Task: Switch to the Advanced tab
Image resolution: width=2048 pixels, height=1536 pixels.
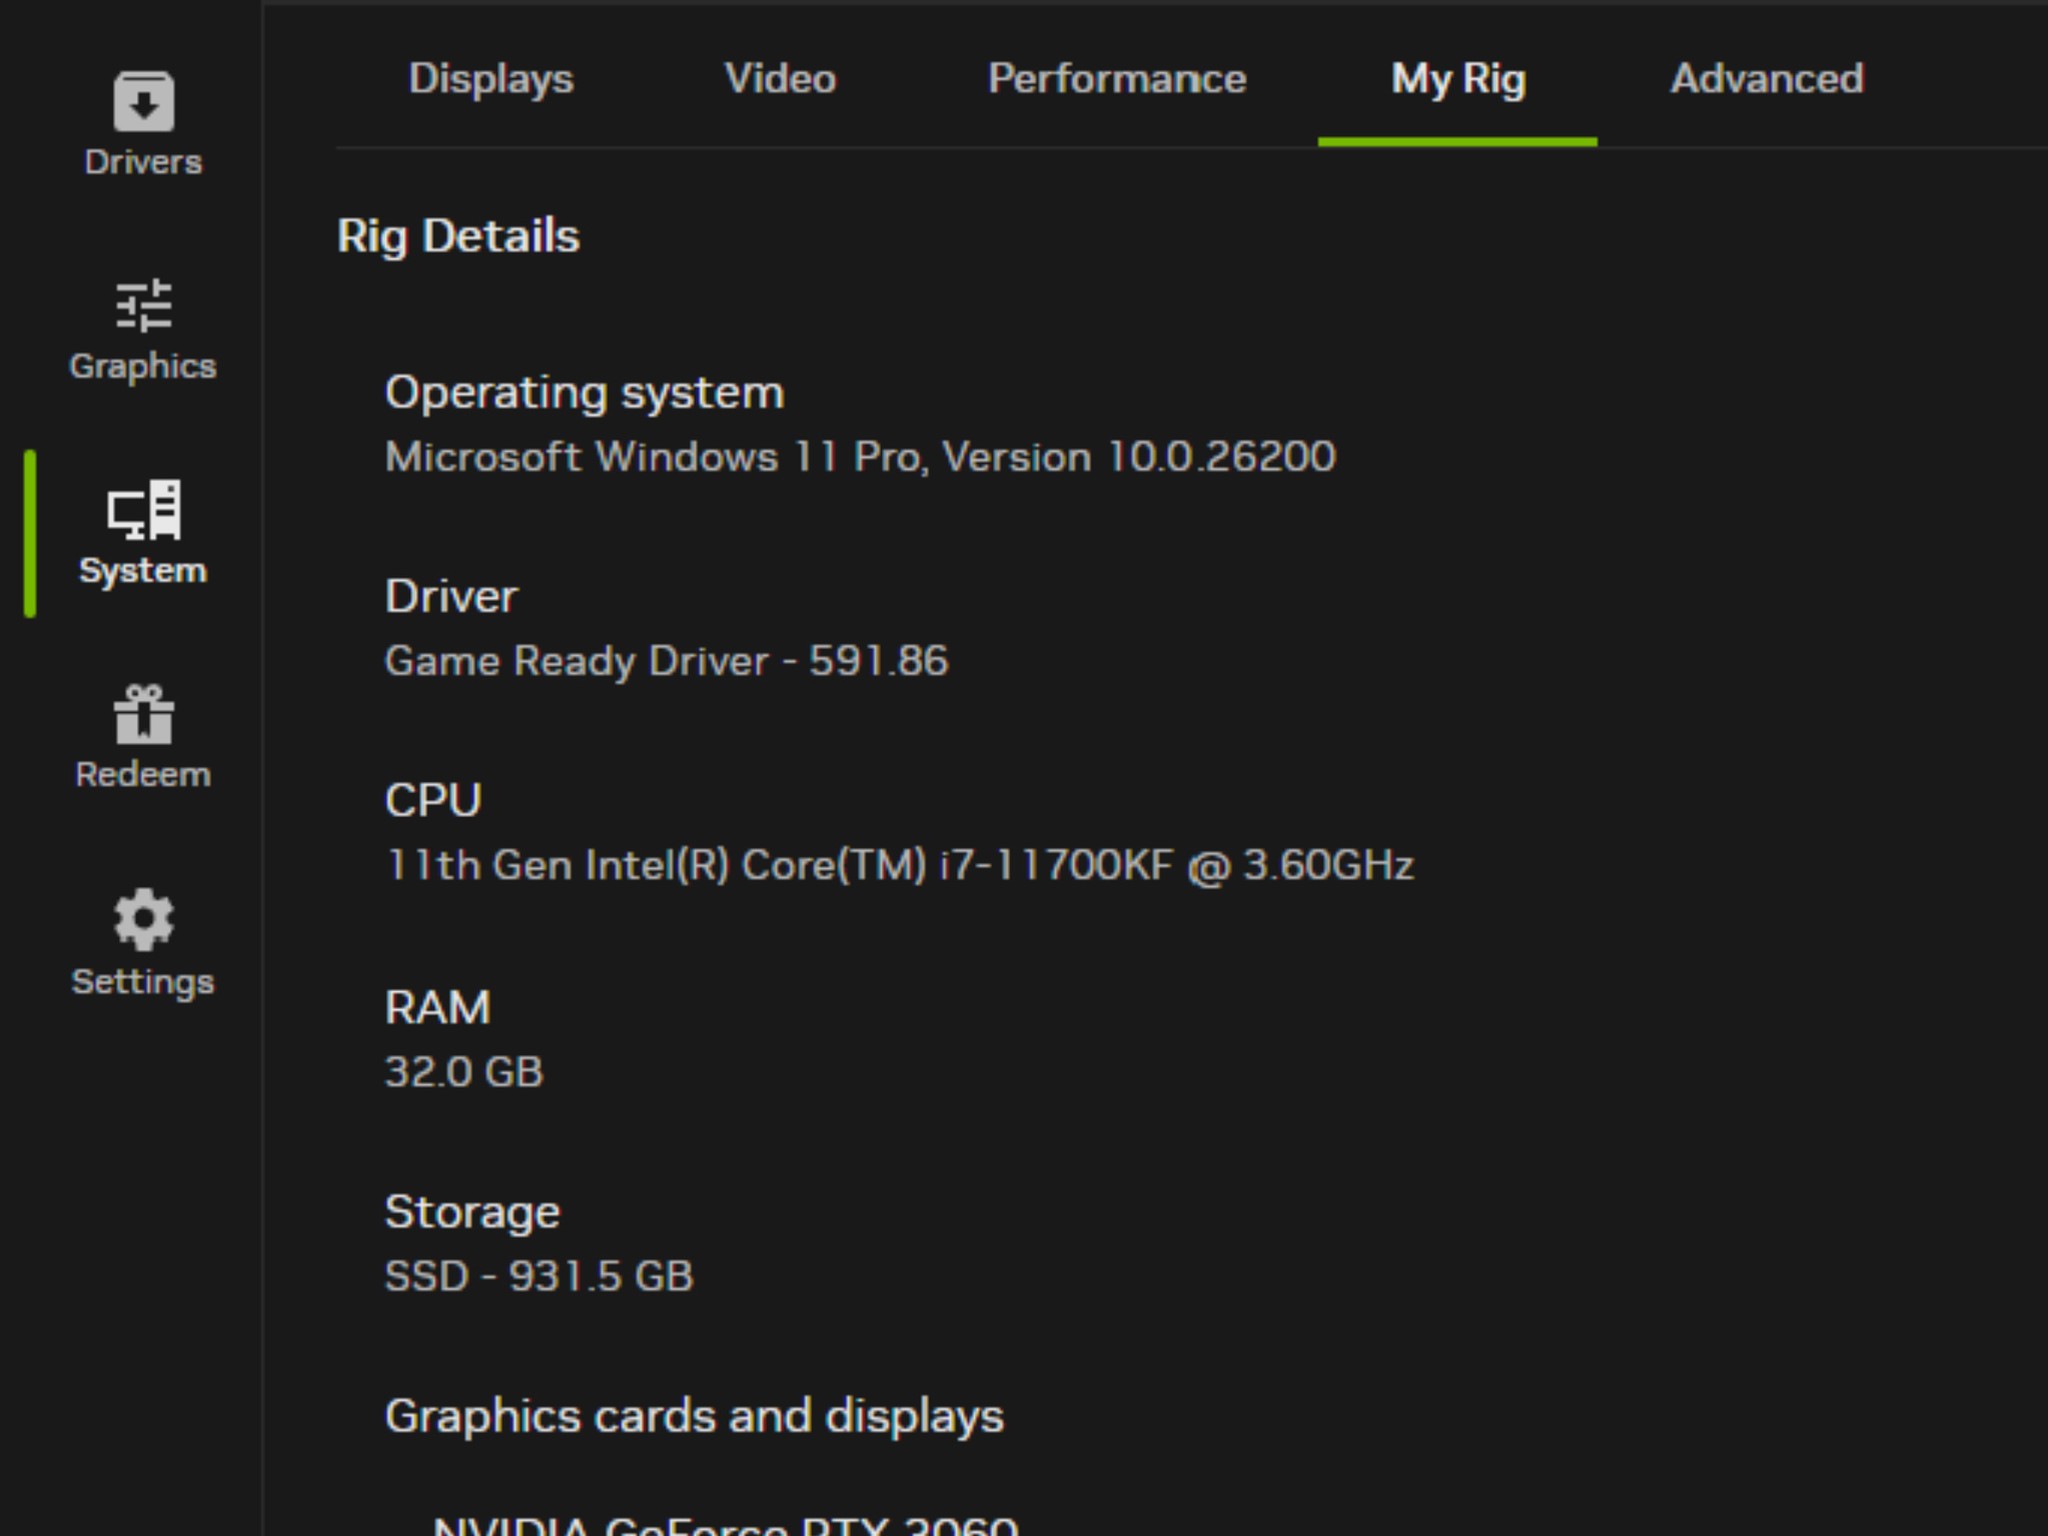Action: 1767,79
